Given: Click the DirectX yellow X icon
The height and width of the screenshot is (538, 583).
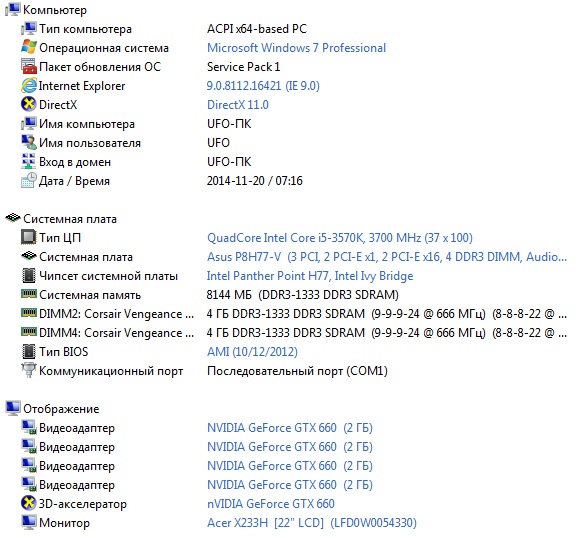Looking at the screenshot, I should 29,104.
